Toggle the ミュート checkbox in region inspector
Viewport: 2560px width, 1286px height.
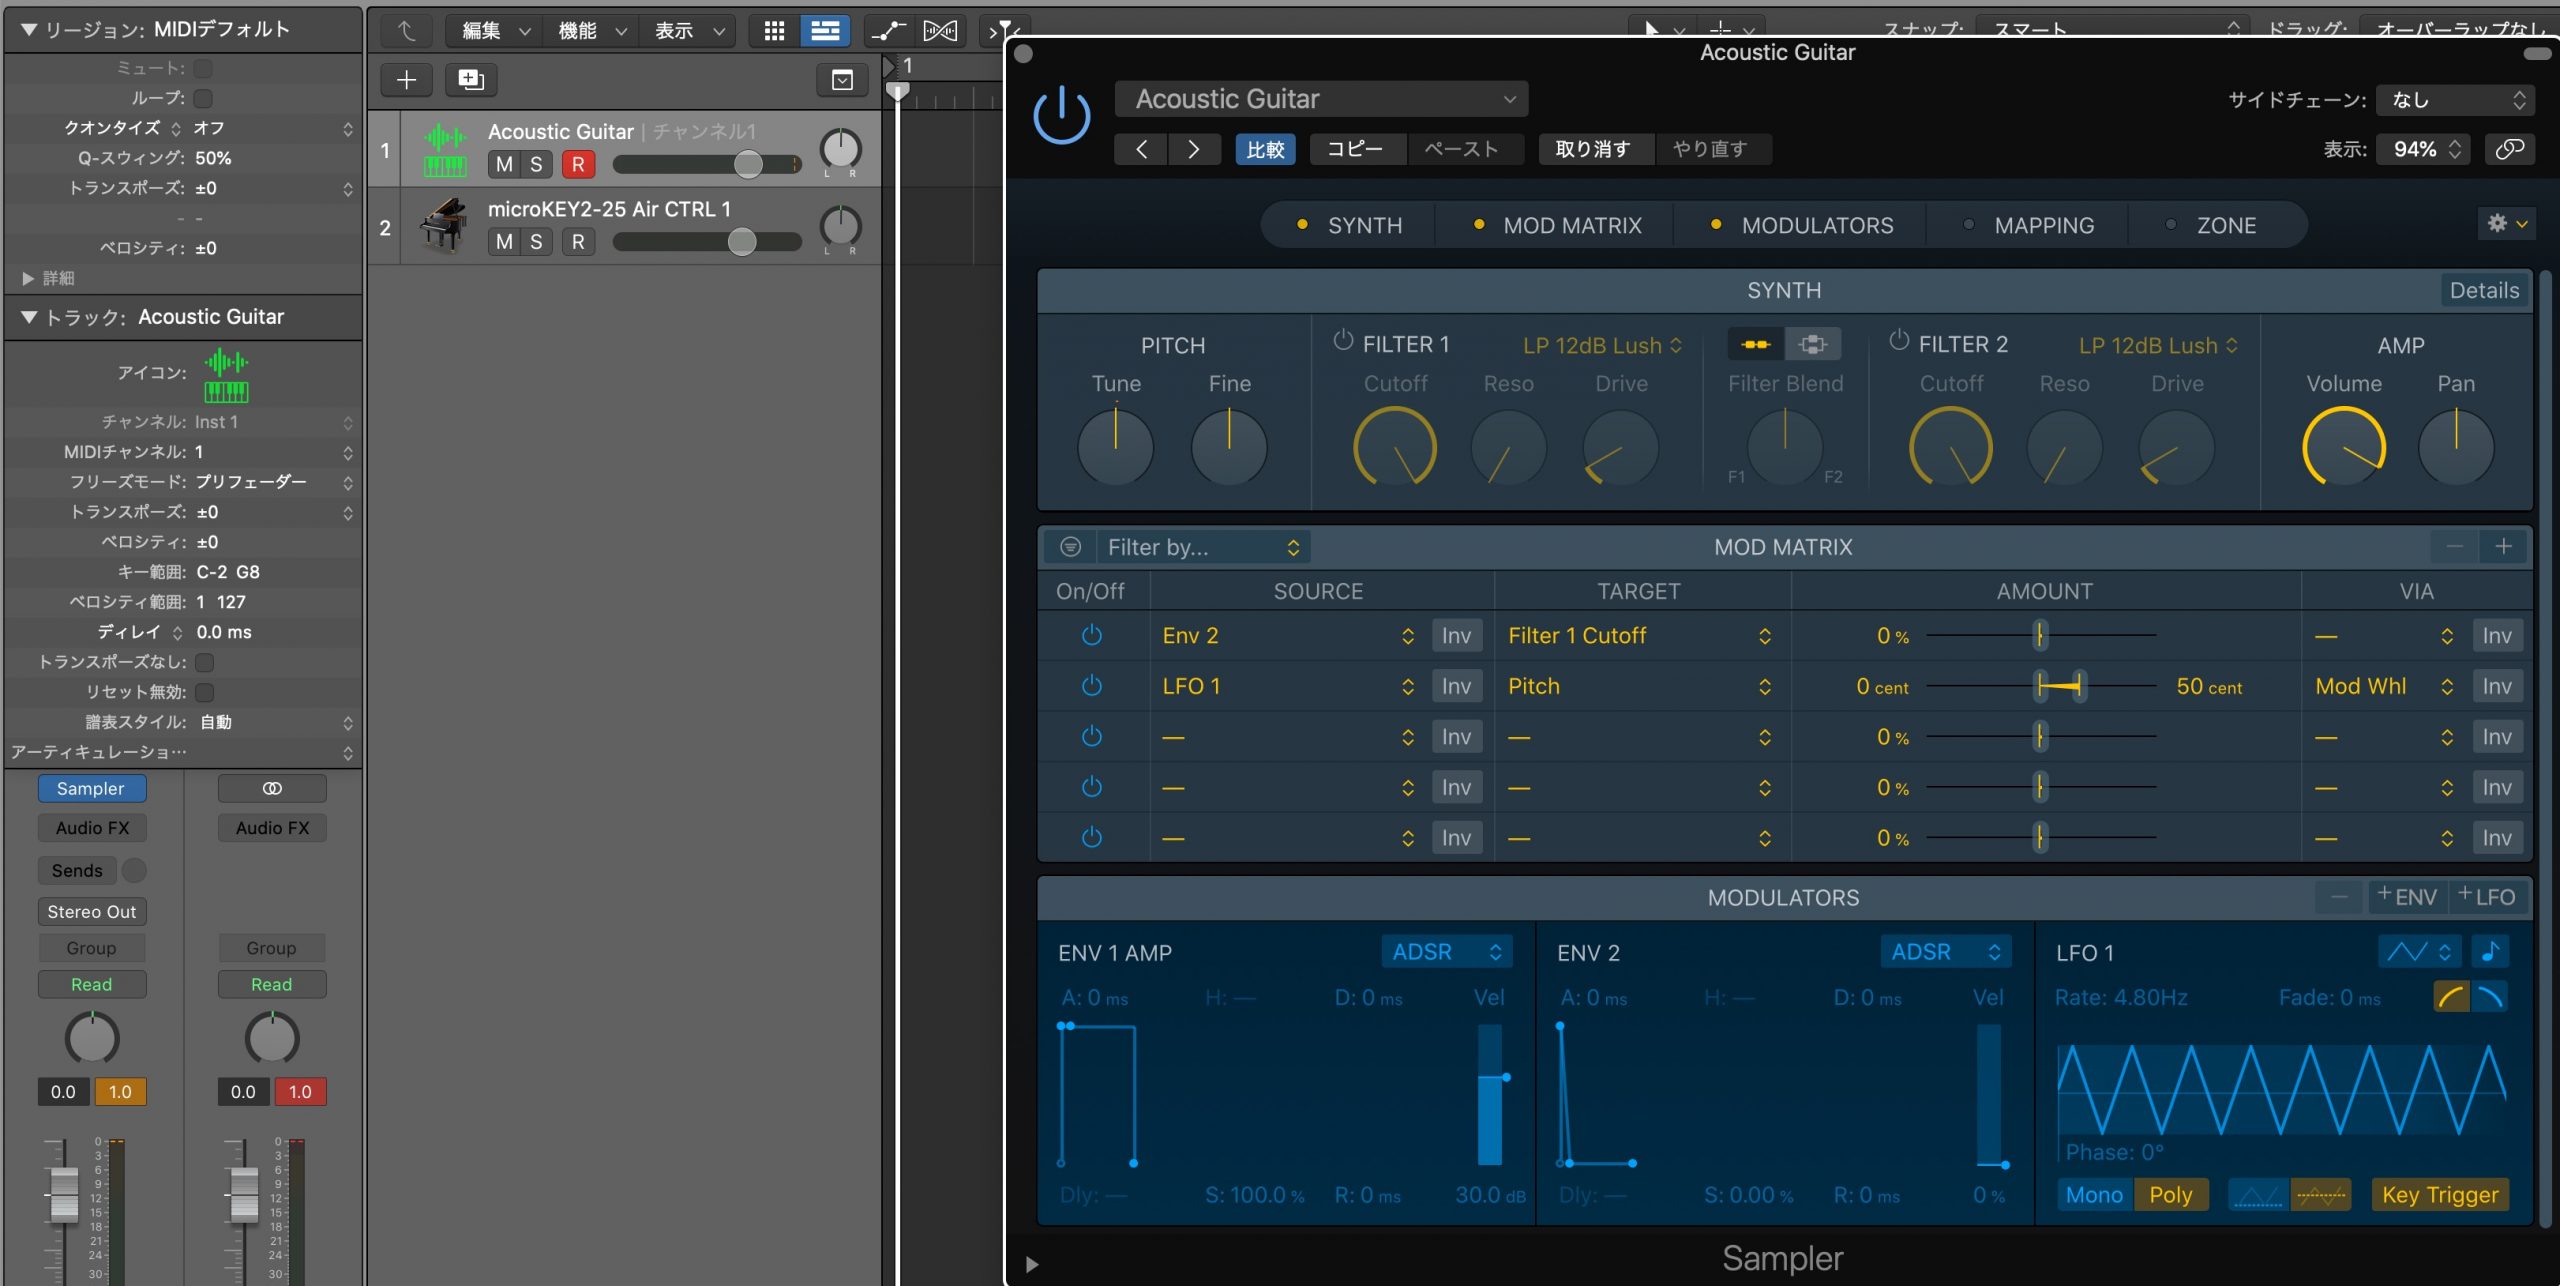pos(203,68)
